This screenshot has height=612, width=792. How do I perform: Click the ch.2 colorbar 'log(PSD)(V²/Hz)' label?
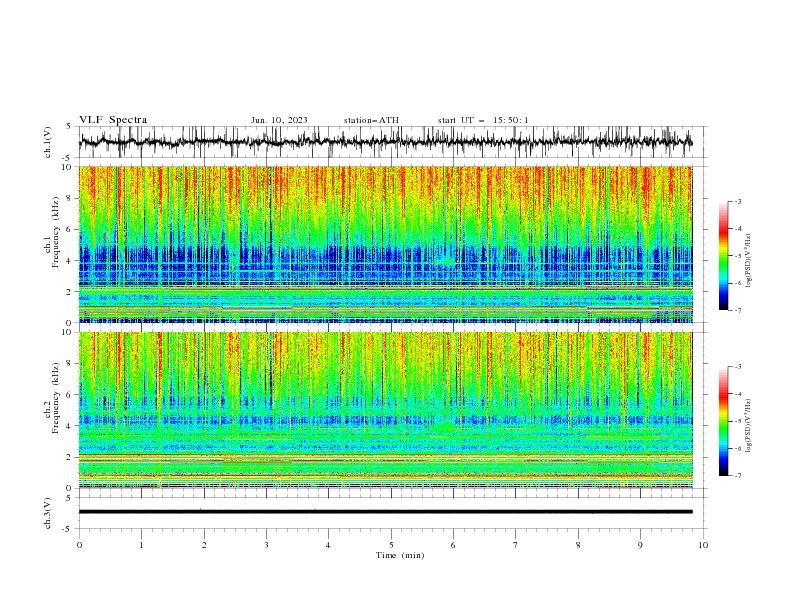[748, 425]
